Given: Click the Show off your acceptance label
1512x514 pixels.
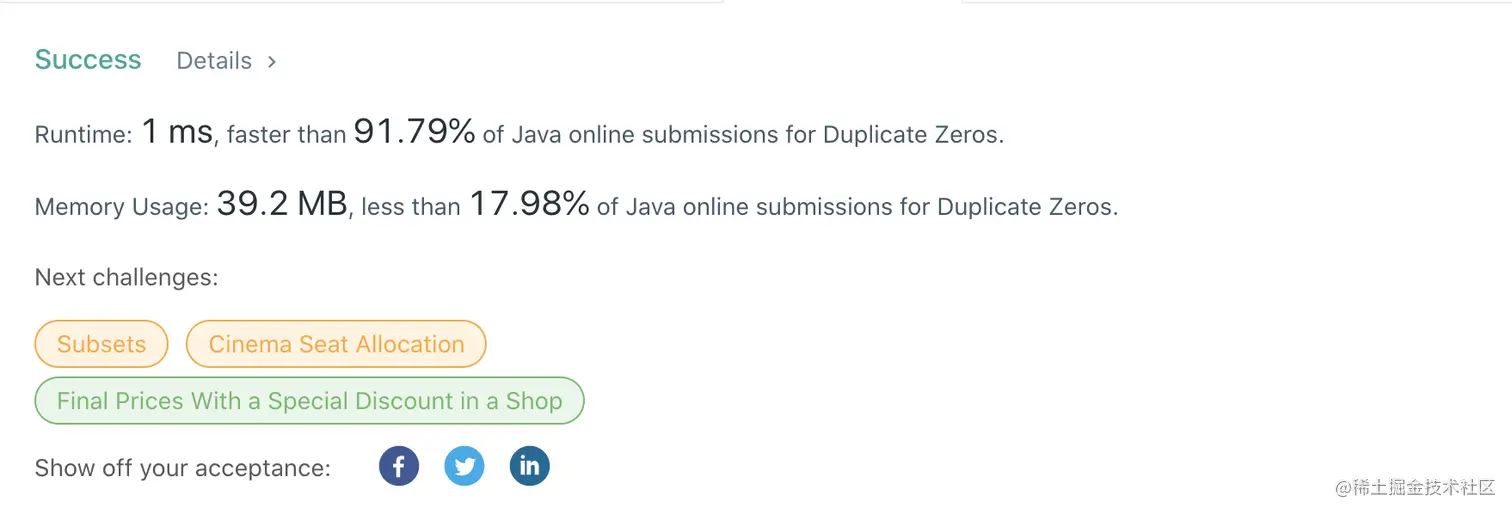Looking at the screenshot, I should tap(183, 468).
